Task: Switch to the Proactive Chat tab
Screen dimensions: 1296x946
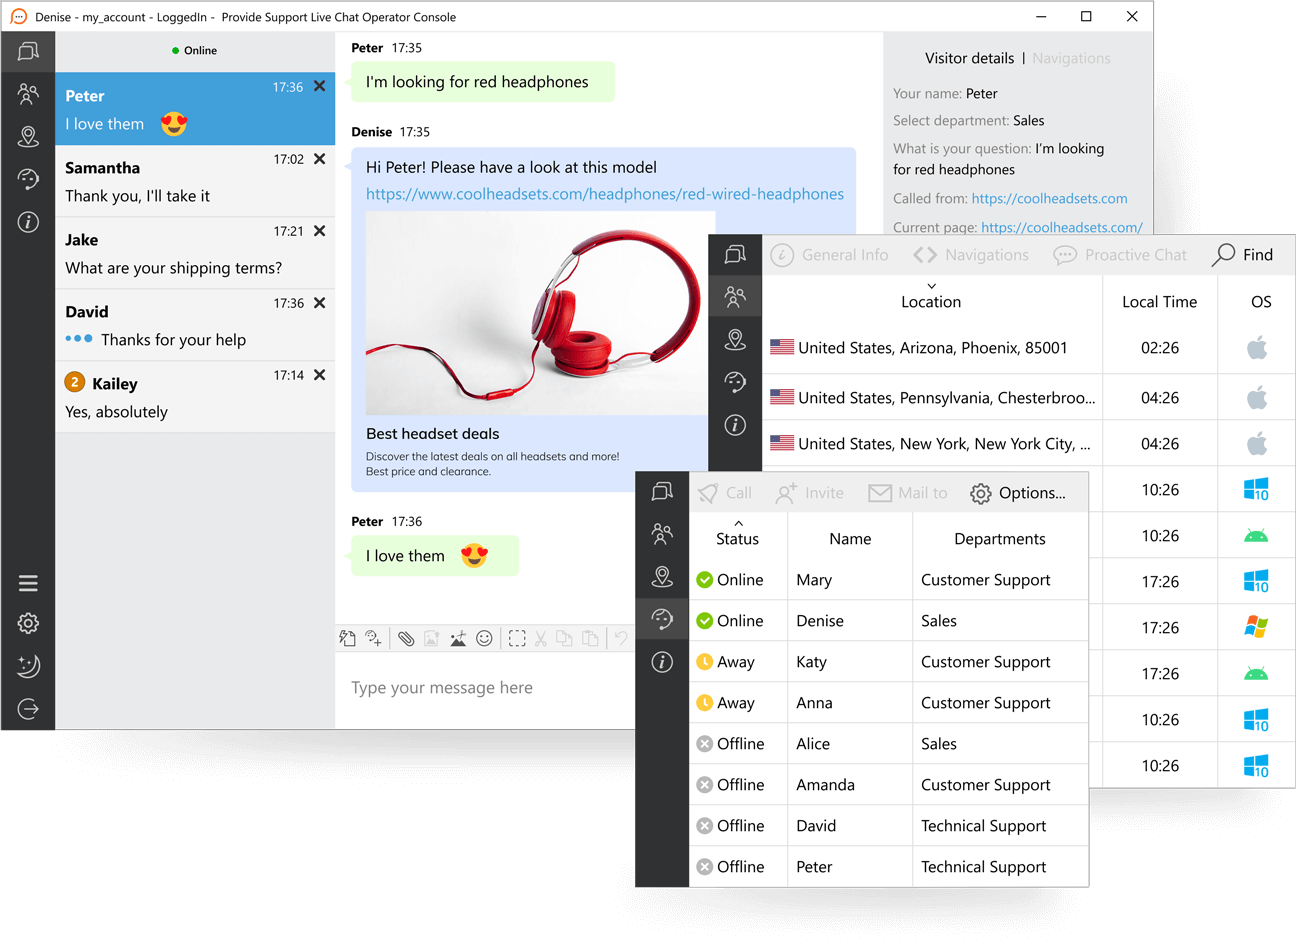Action: (1120, 255)
